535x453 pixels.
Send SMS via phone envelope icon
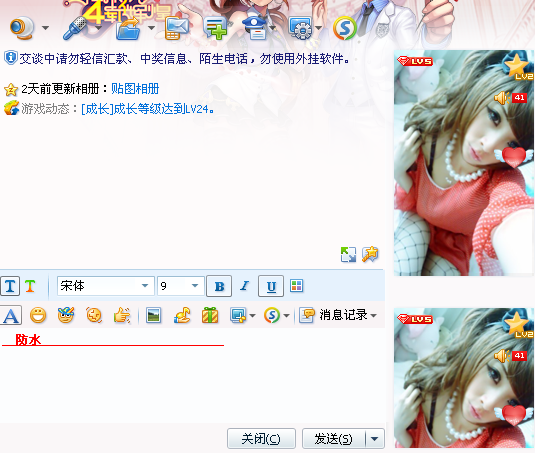pos(177,29)
